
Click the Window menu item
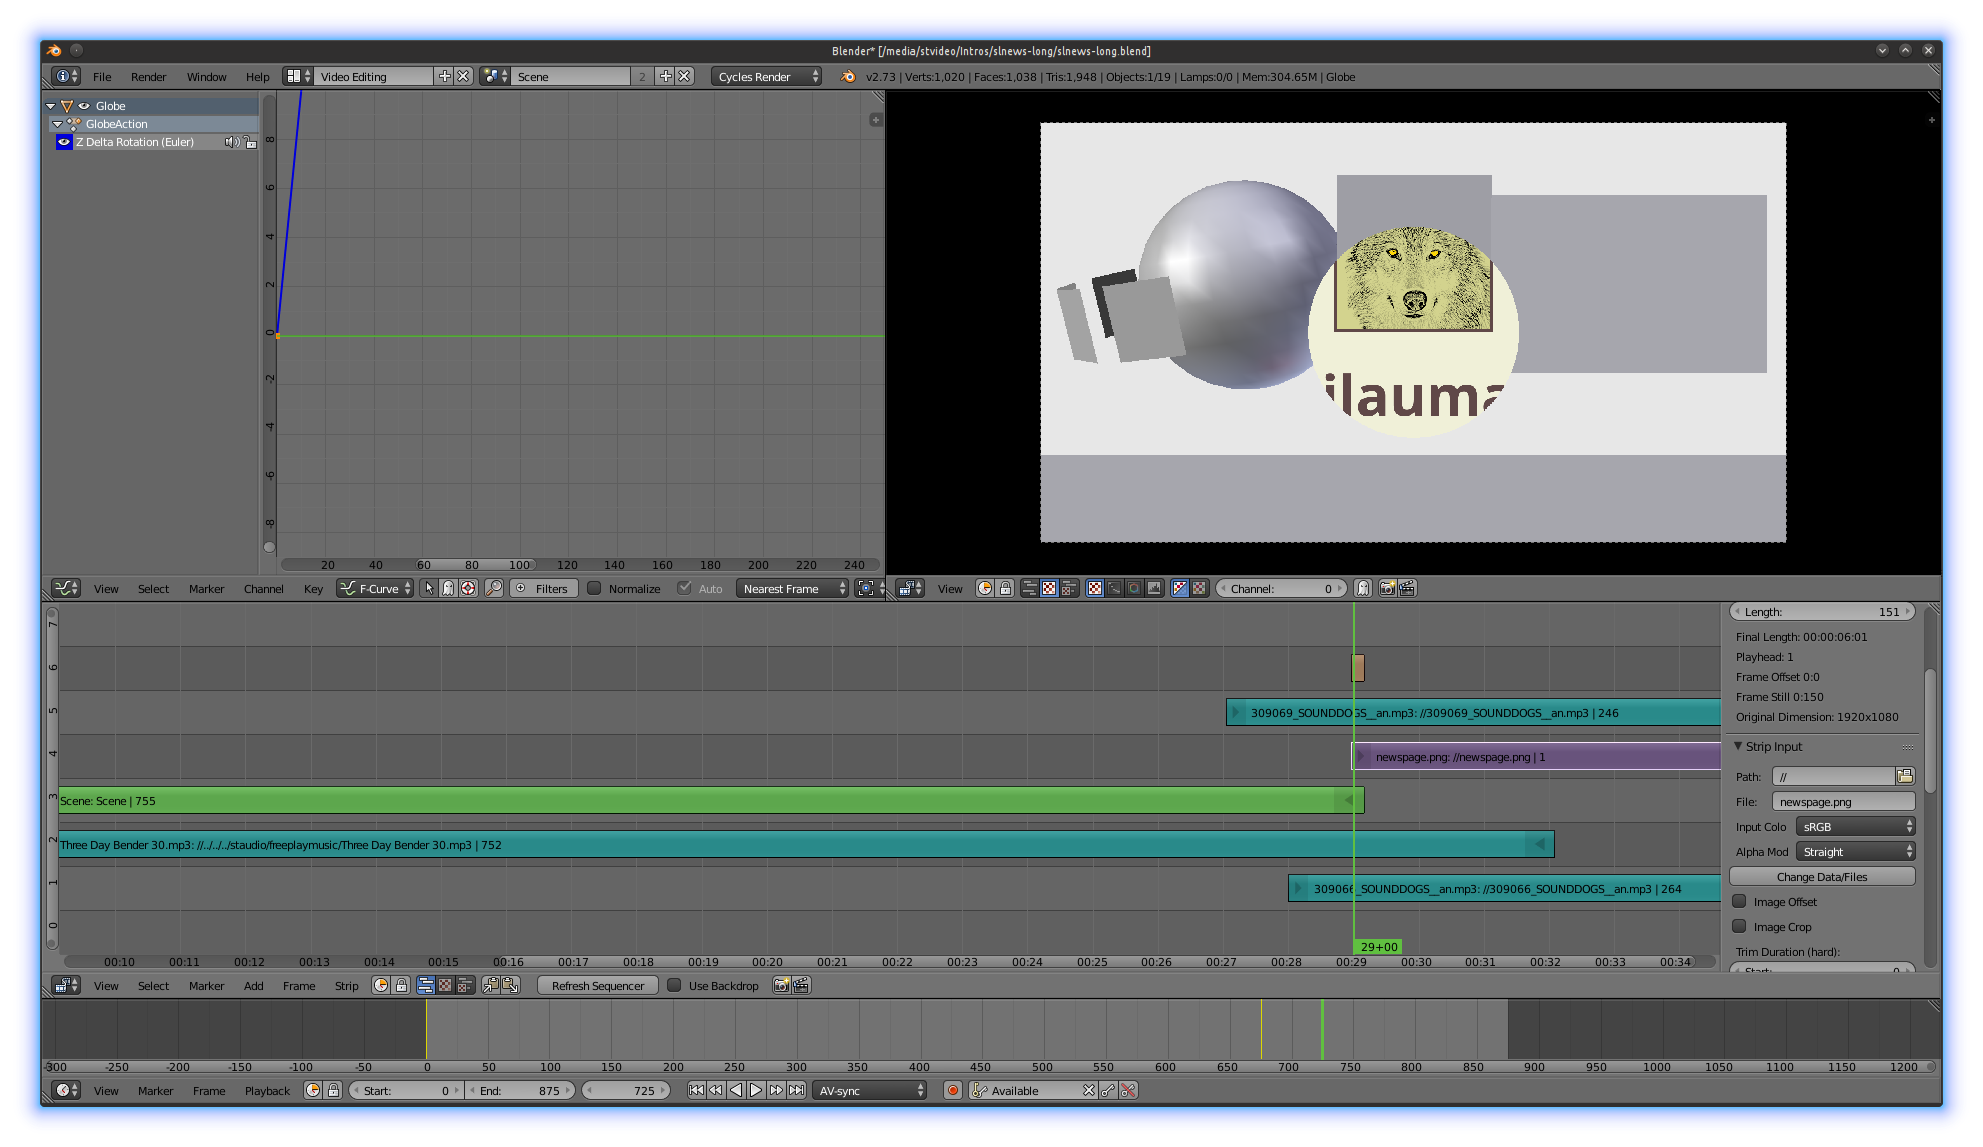[x=205, y=75]
